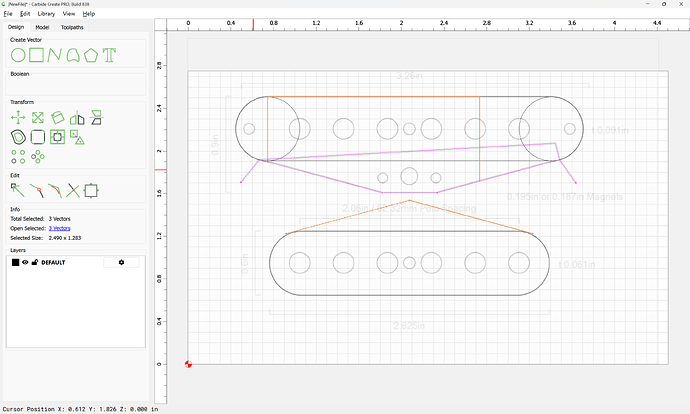Viewport: 690px width, 414px height.
Task: Click the 'Pole Spacing' dimension text
Action: [x=446, y=208]
